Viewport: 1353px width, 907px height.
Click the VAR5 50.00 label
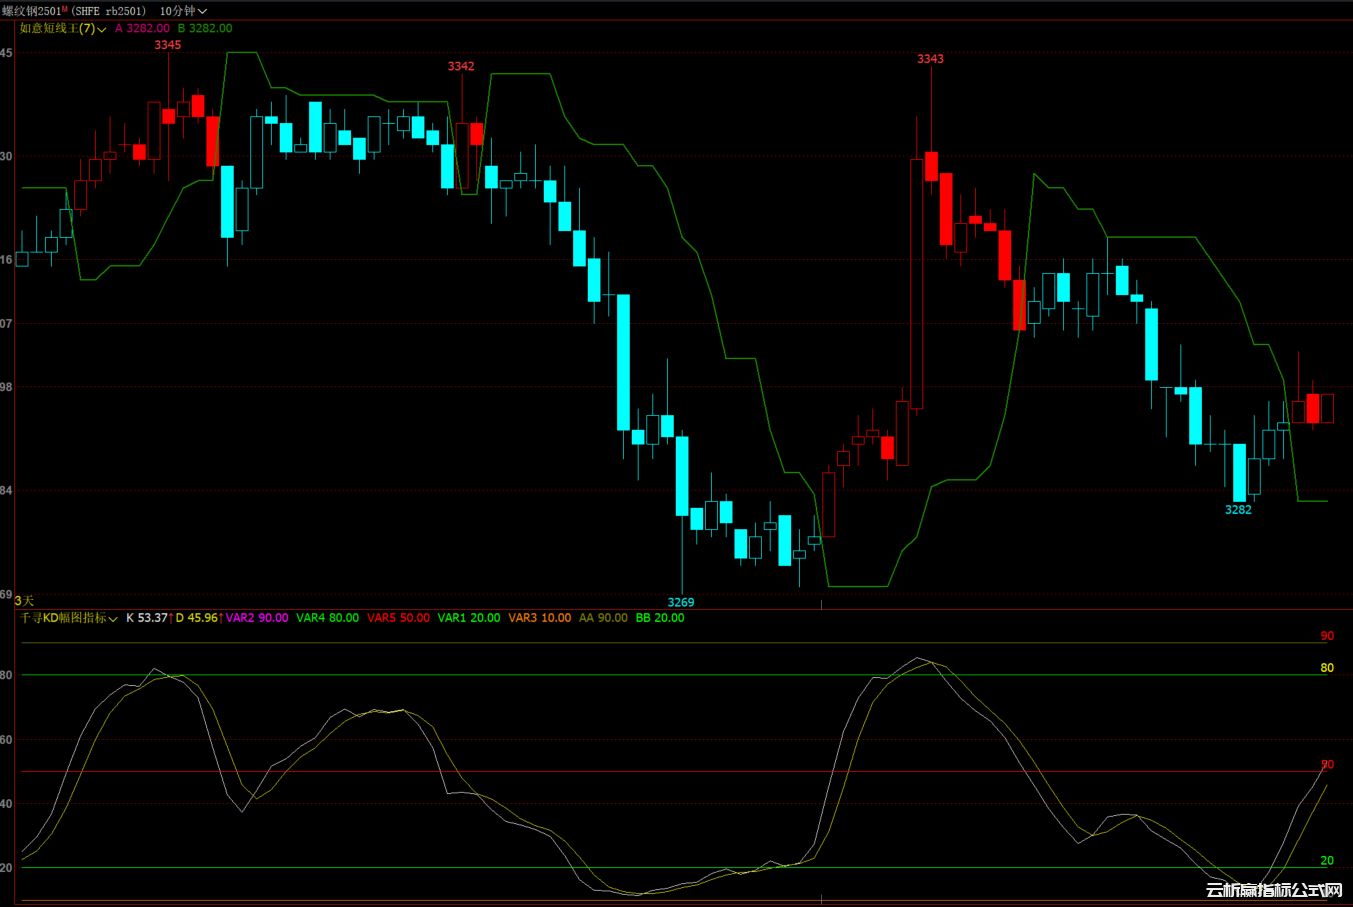coord(399,618)
